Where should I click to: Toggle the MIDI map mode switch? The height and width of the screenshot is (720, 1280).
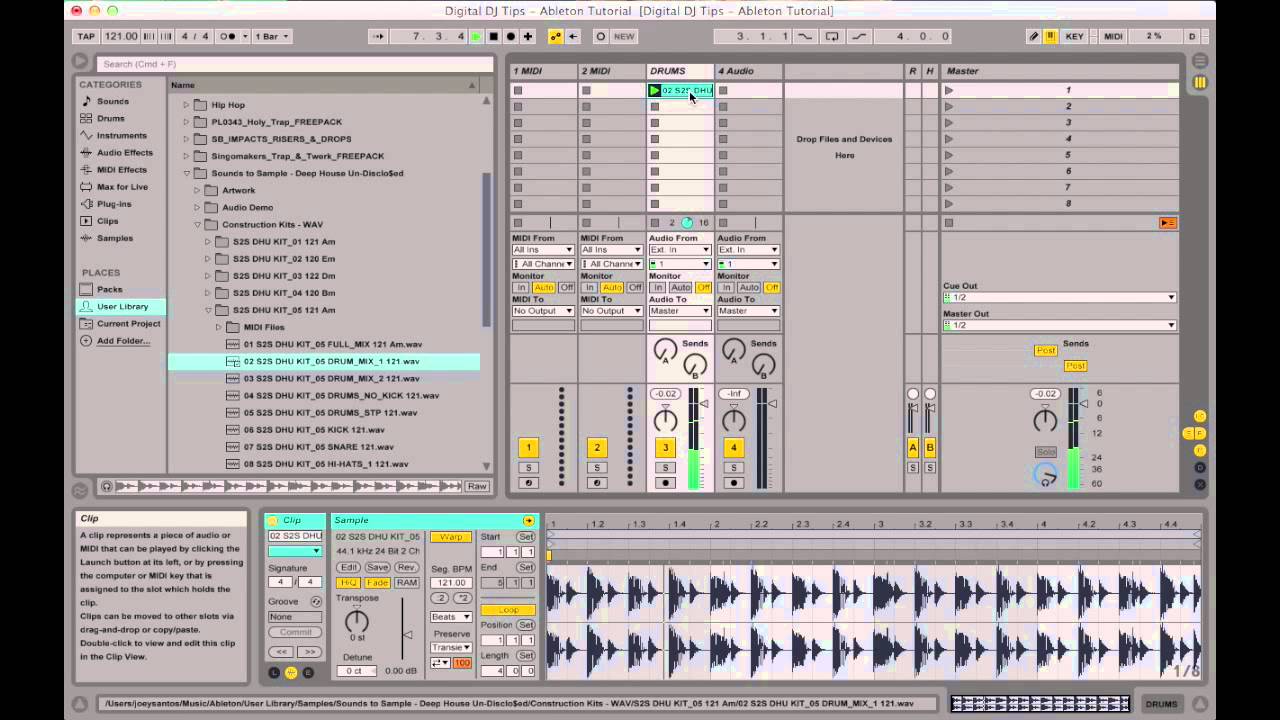[x=1112, y=36]
